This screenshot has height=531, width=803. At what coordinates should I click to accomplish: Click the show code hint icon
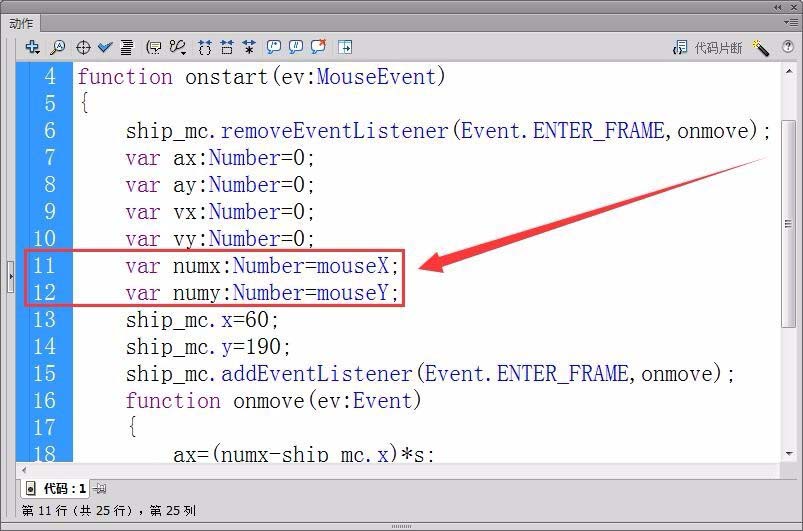pyautogui.click(x=154, y=48)
